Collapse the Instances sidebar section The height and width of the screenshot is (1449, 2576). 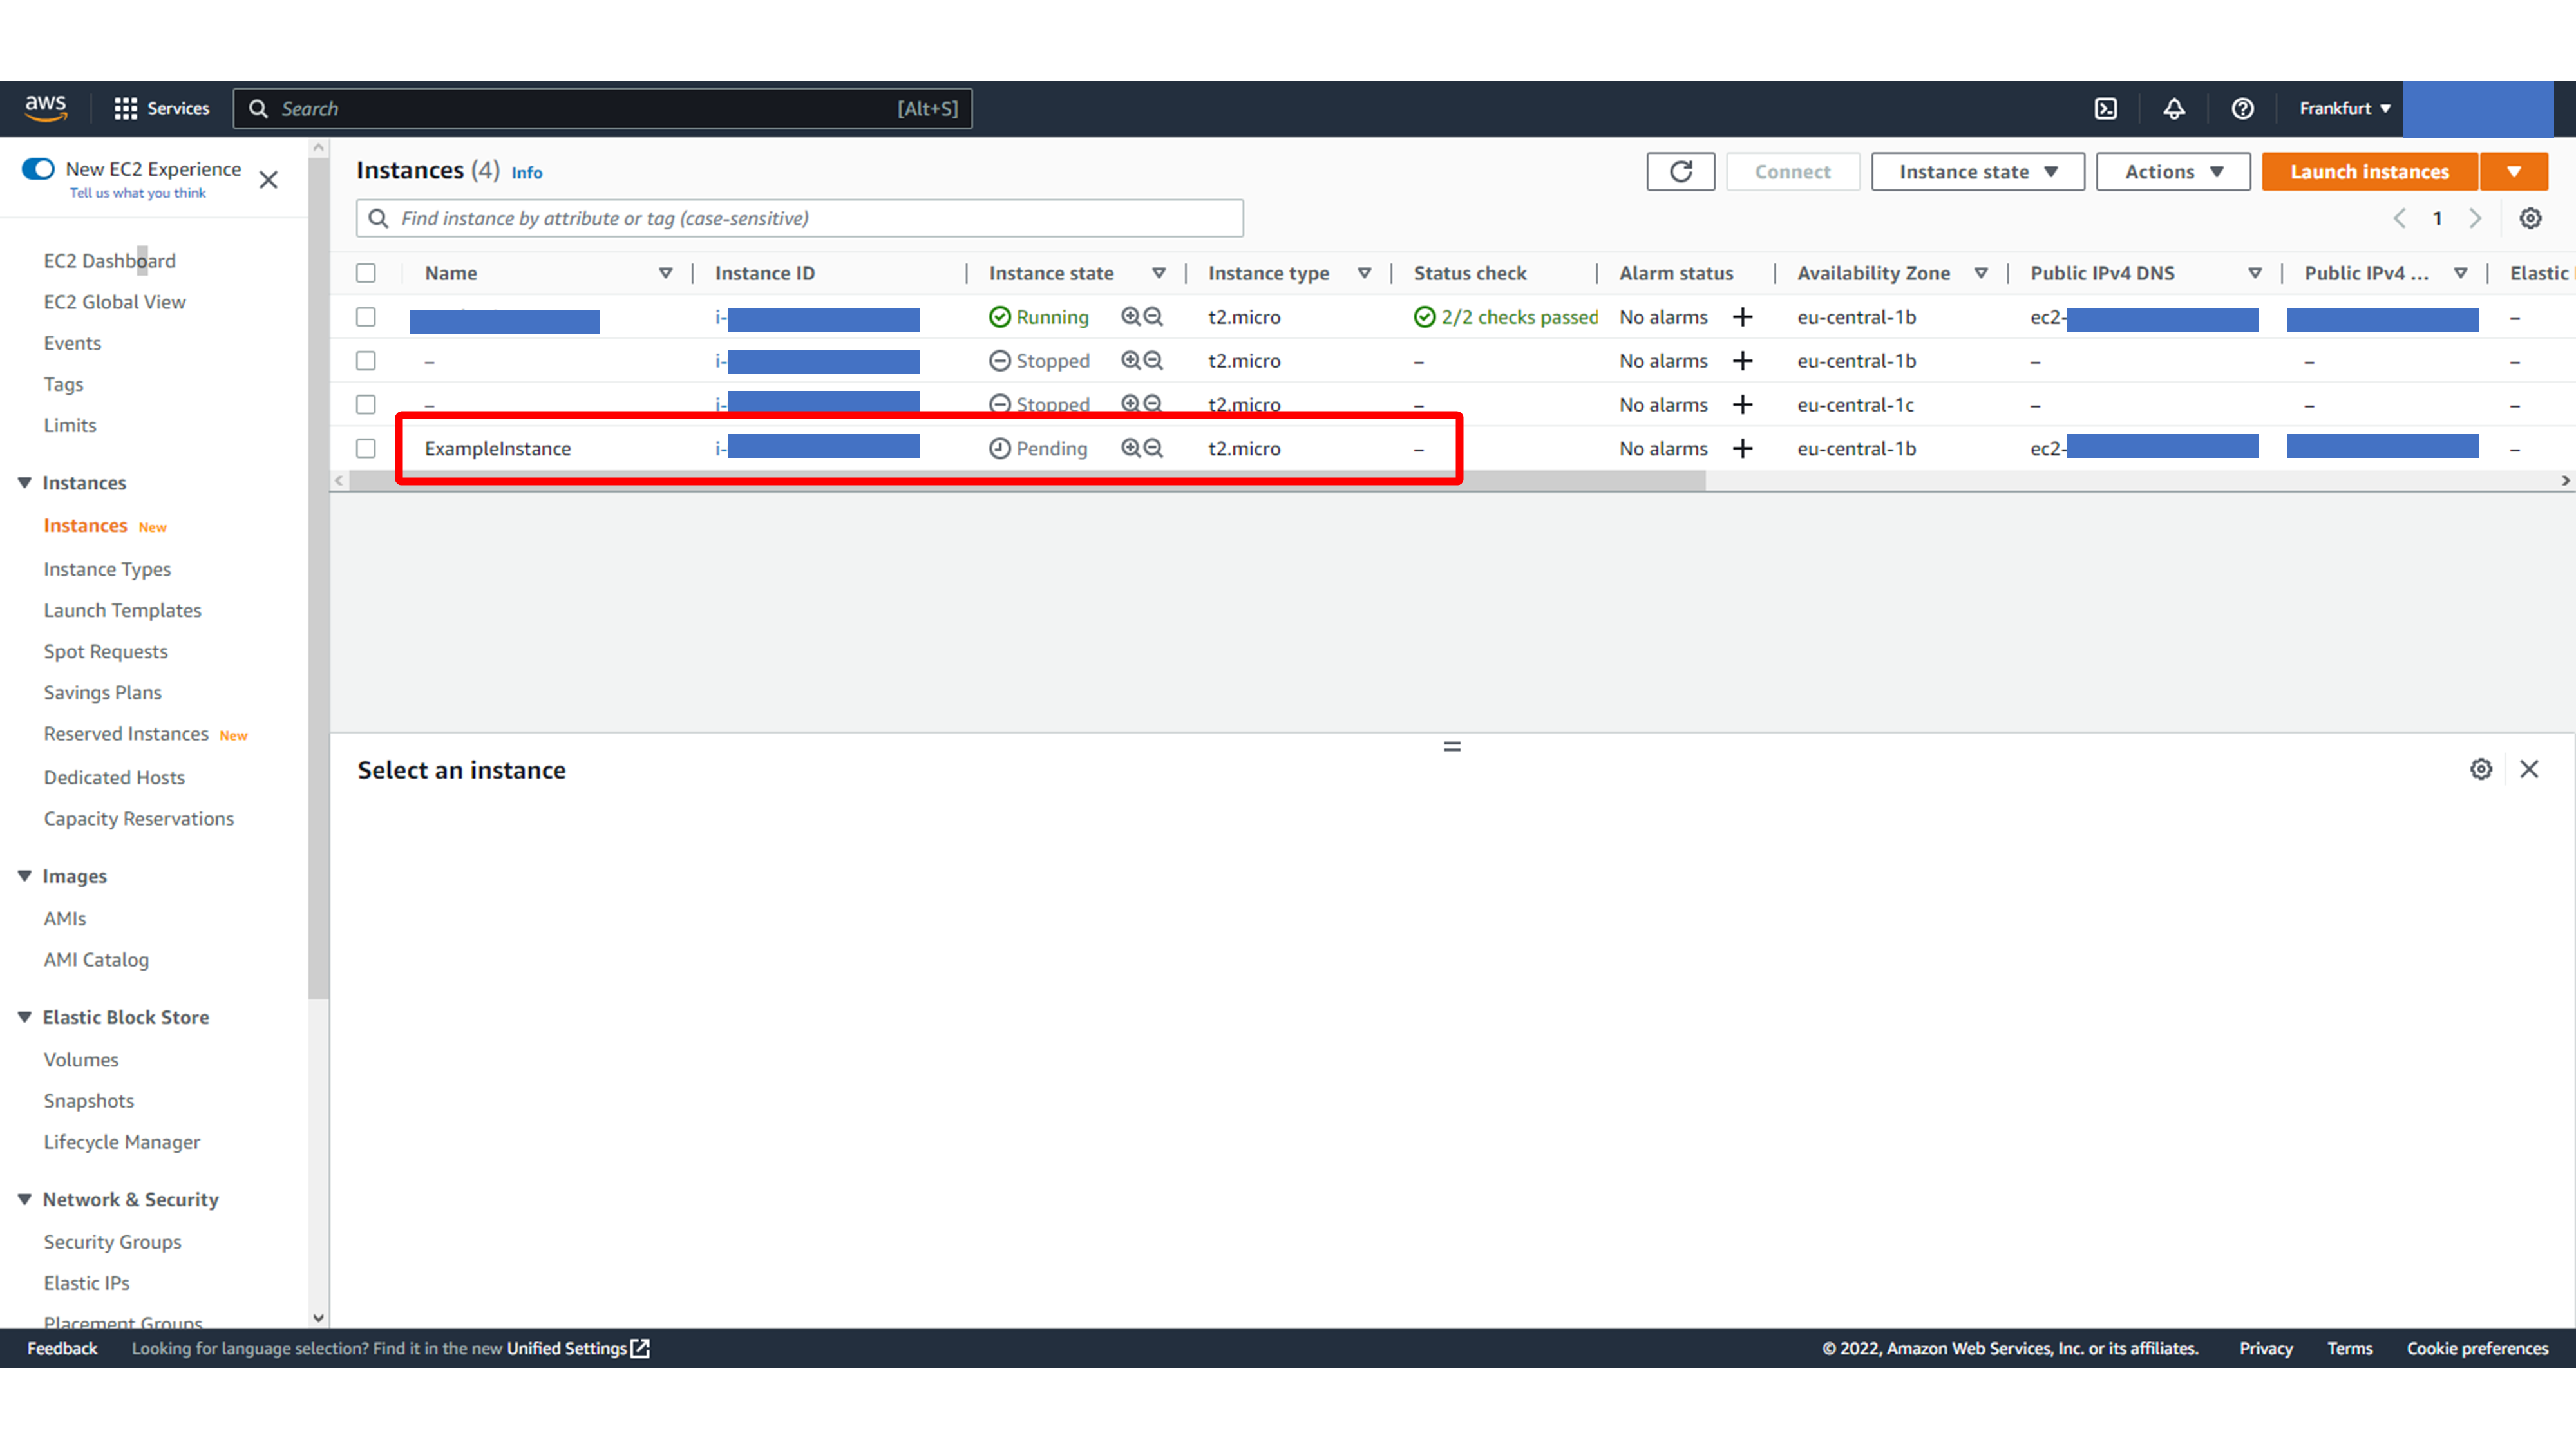coord(25,483)
